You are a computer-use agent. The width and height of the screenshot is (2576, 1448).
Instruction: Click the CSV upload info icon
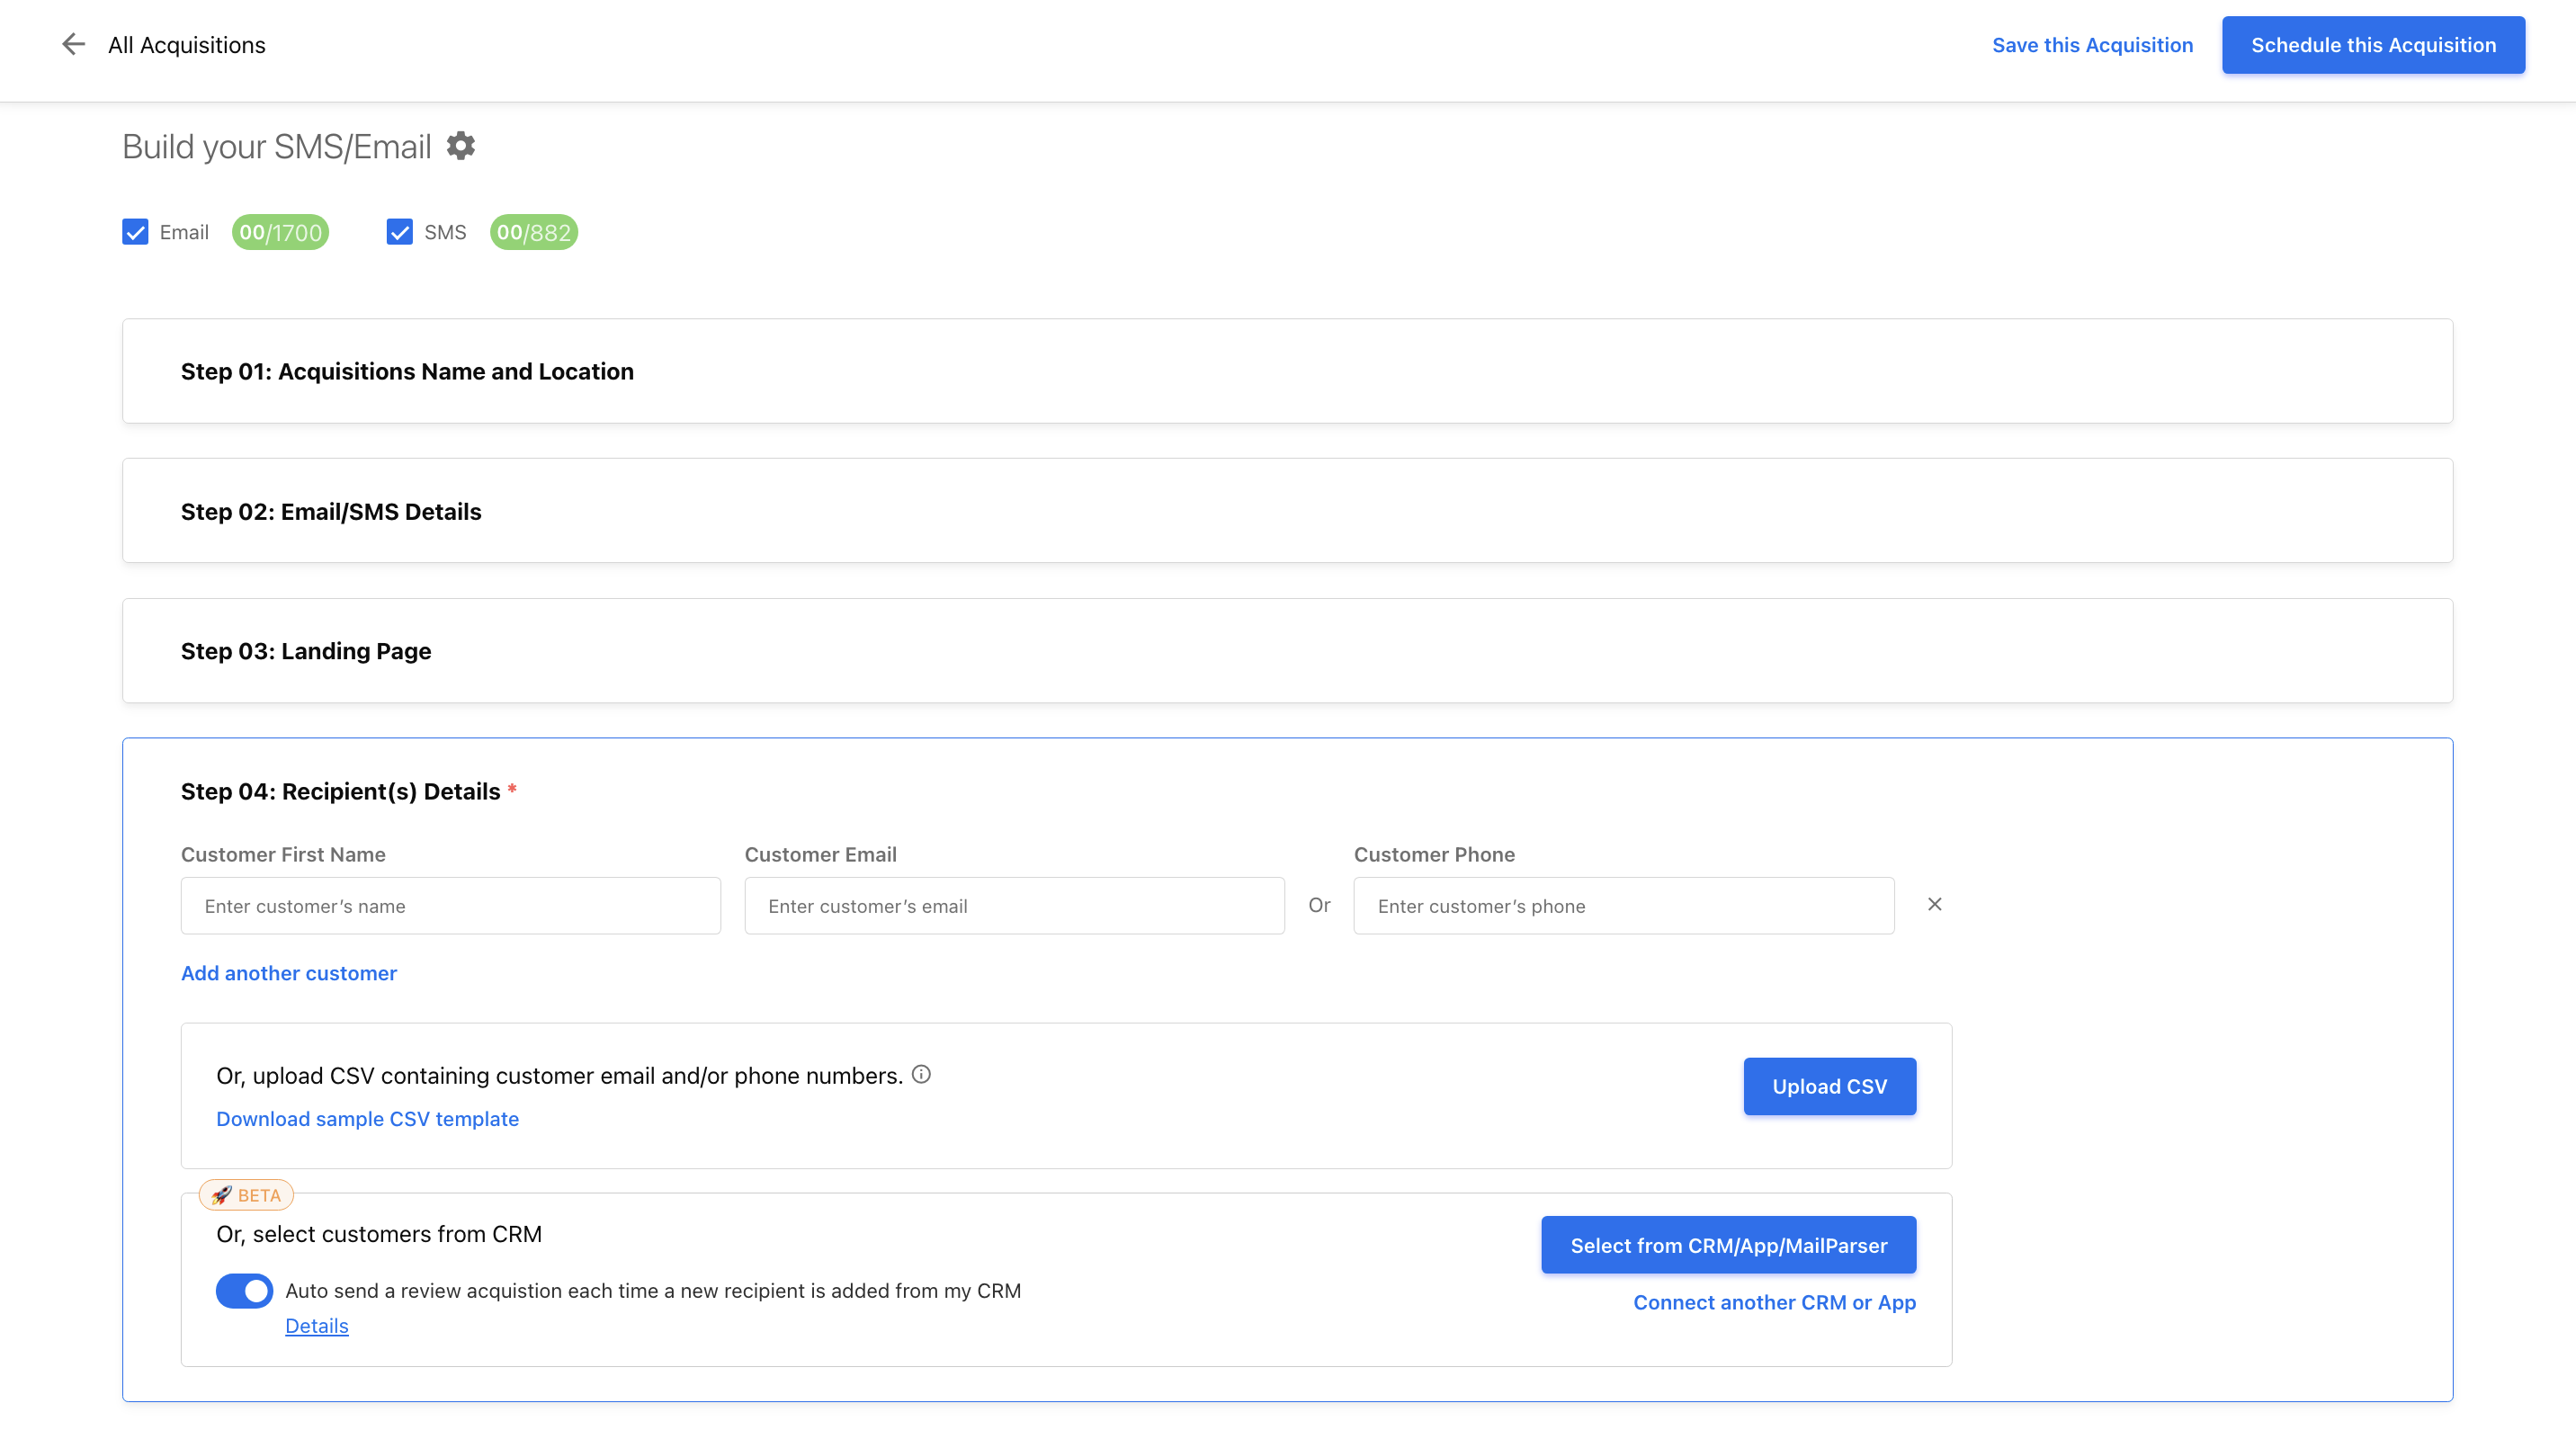click(921, 1074)
